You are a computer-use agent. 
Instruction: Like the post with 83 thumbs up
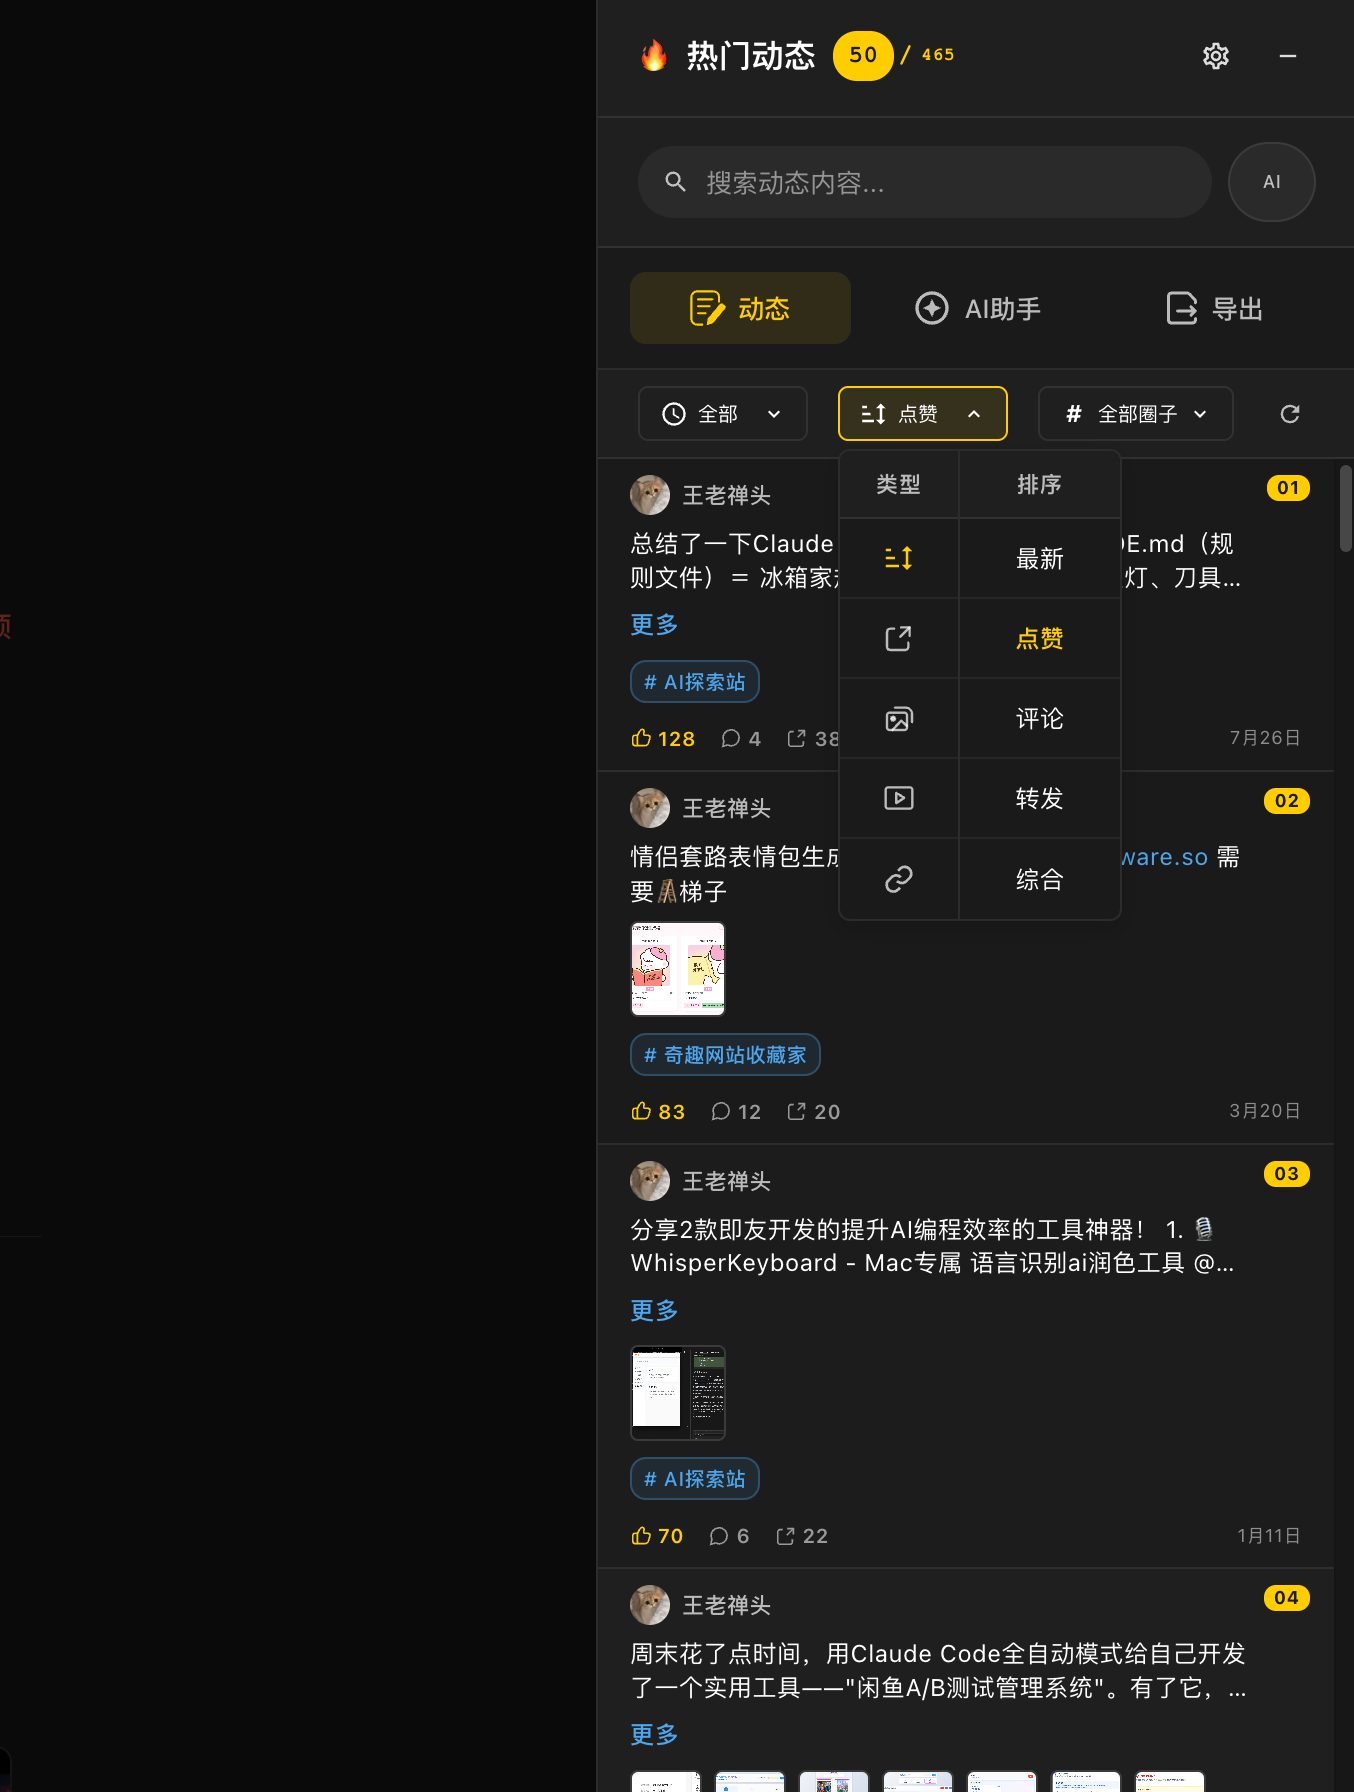tap(657, 1111)
